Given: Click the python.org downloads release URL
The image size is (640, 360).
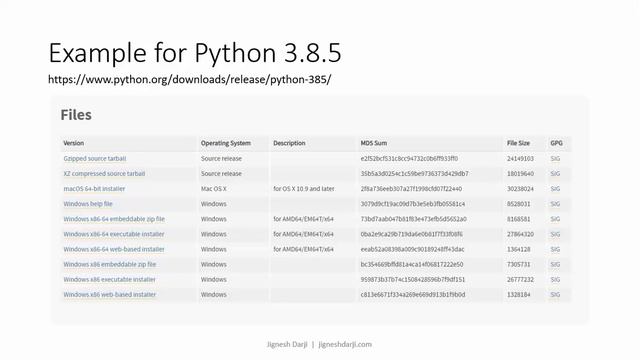Looking at the screenshot, I should click(189, 79).
